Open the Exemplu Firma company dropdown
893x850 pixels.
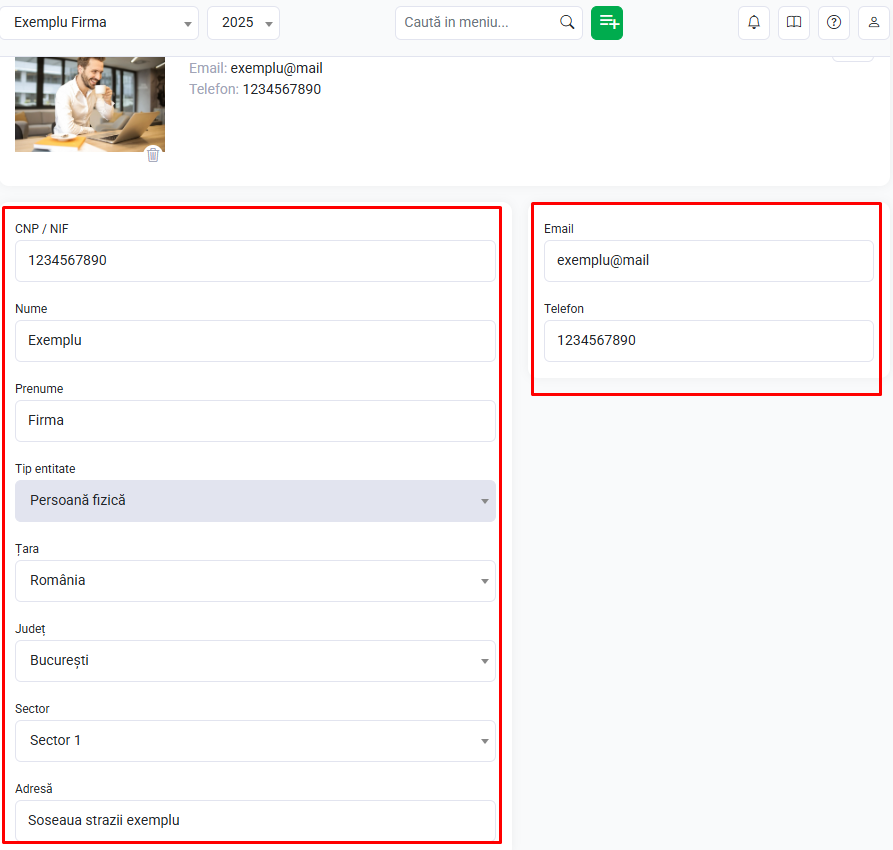(99, 23)
